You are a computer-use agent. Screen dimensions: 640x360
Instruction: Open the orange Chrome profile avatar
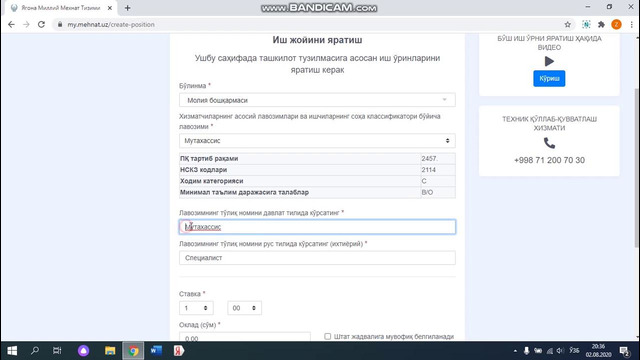coord(616,24)
